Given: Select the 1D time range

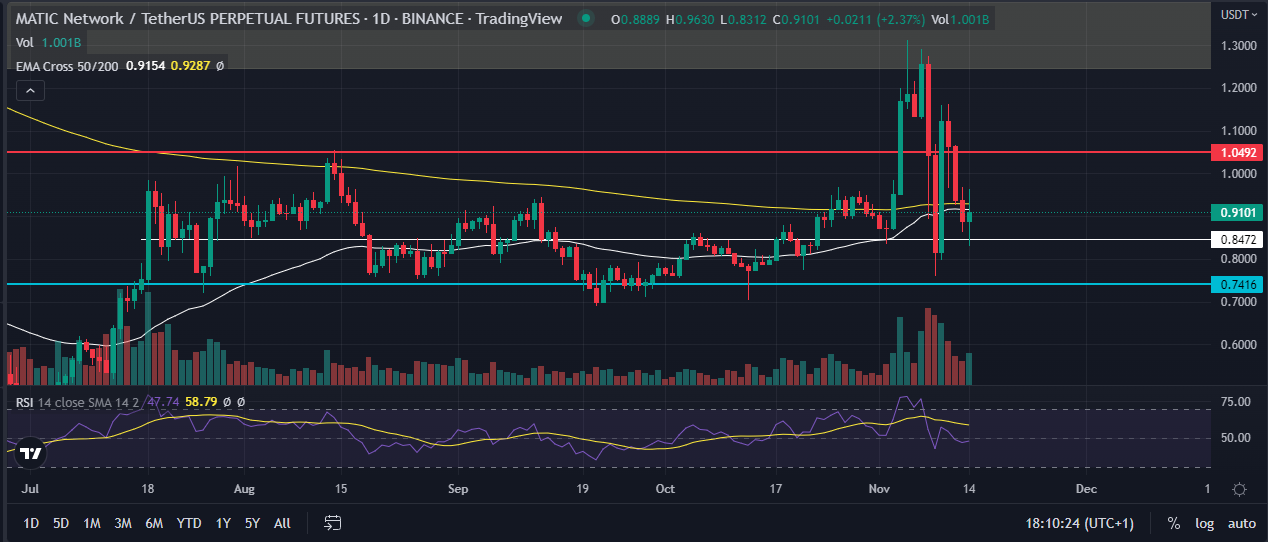Looking at the screenshot, I should point(31,523).
